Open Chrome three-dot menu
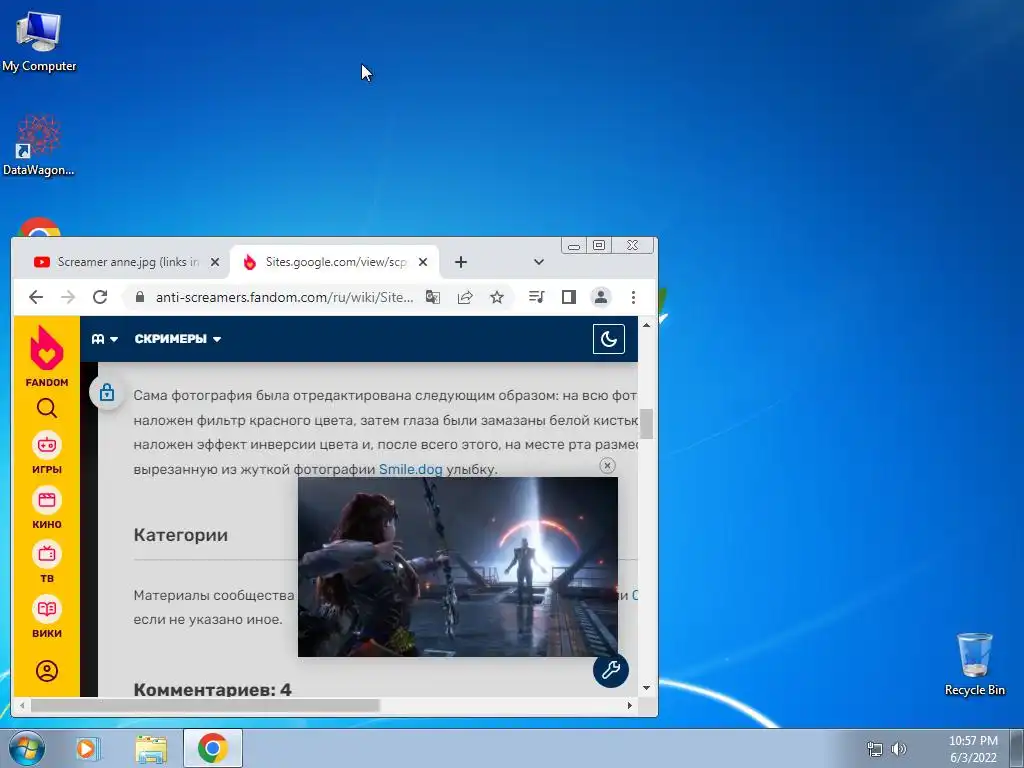The width and height of the screenshot is (1024, 768). (633, 297)
